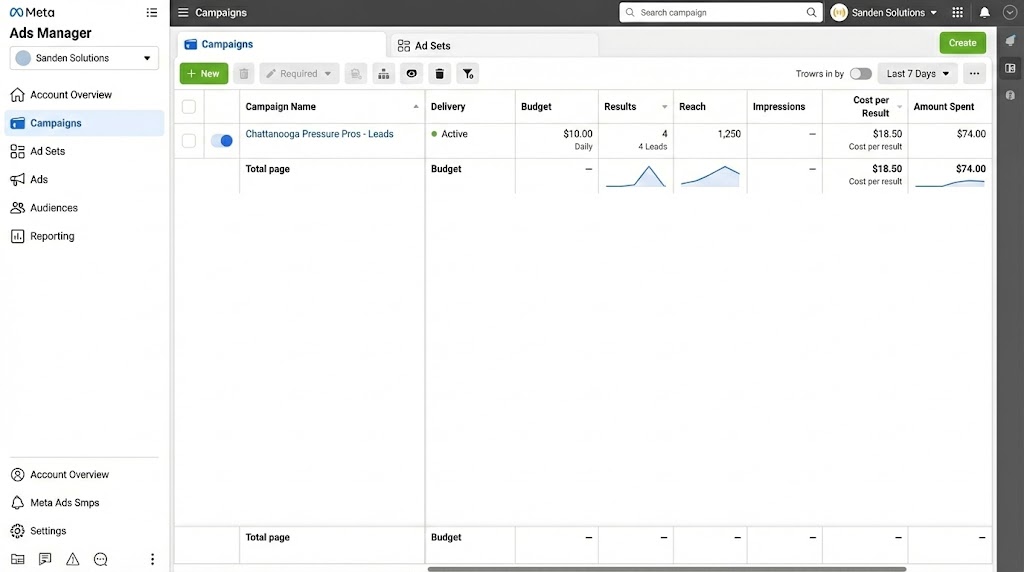Sort by Campaign Name arrow
The width and height of the screenshot is (1024, 572).
click(416, 106)
